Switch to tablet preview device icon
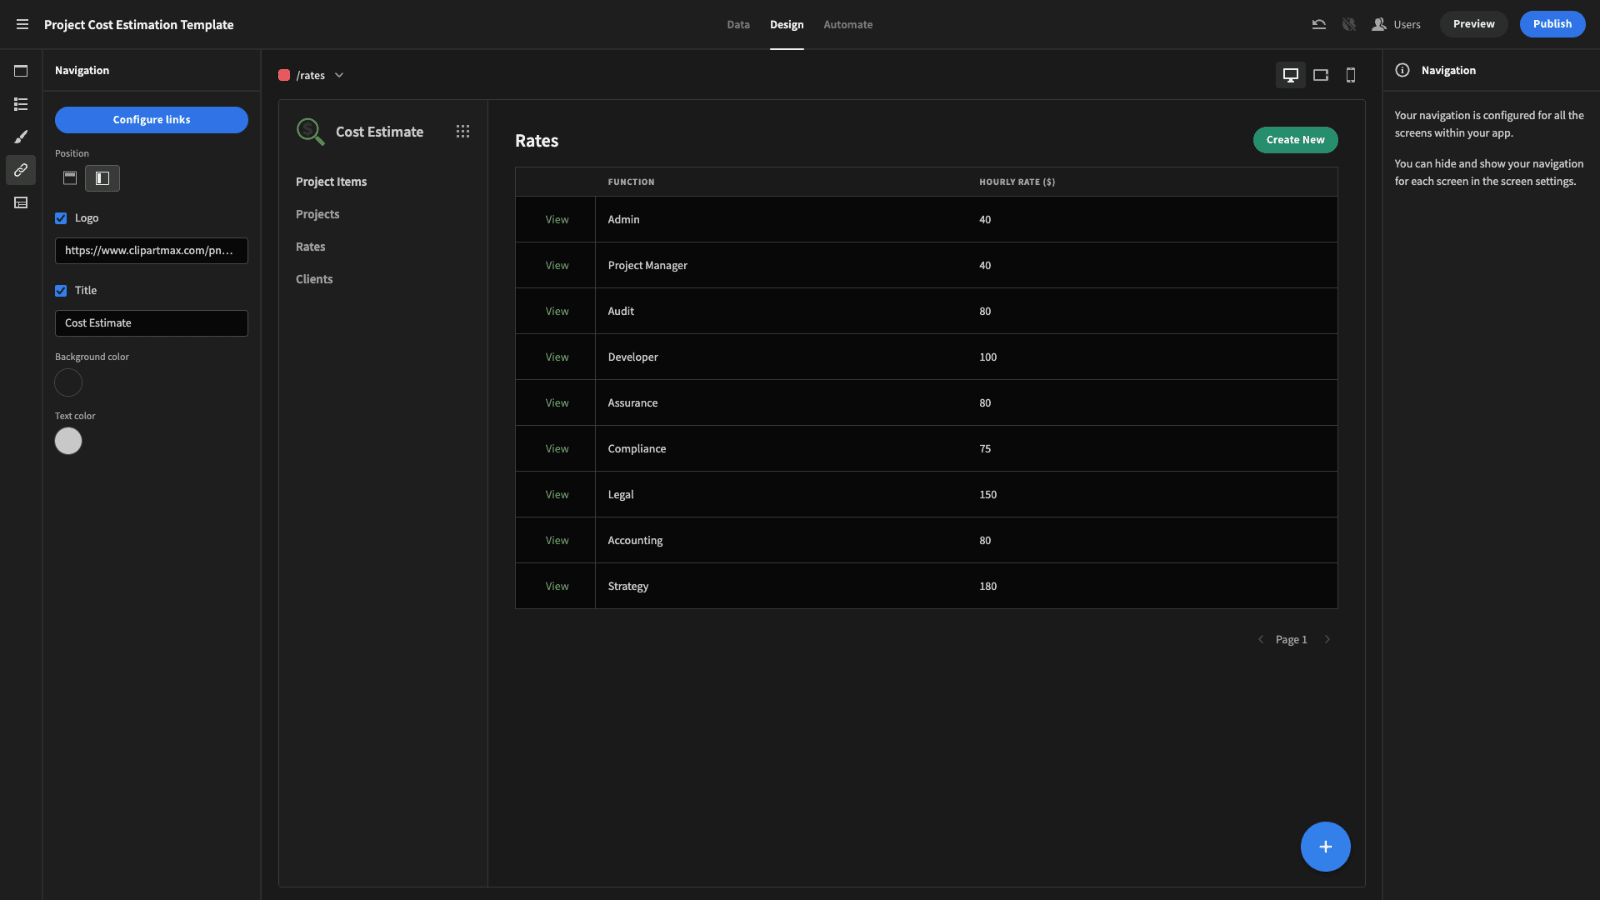Image resolution: width=1600 pixels, height=900 pixels. click(1321, 75)
